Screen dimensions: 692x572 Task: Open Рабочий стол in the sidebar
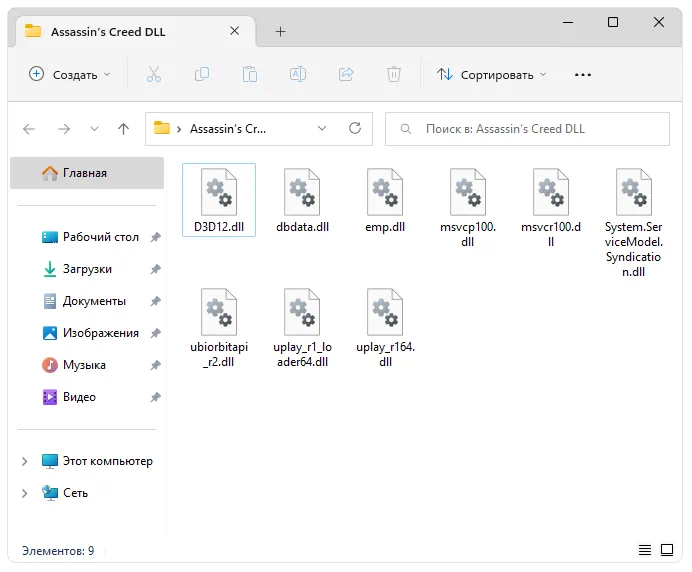click(90, 237)
